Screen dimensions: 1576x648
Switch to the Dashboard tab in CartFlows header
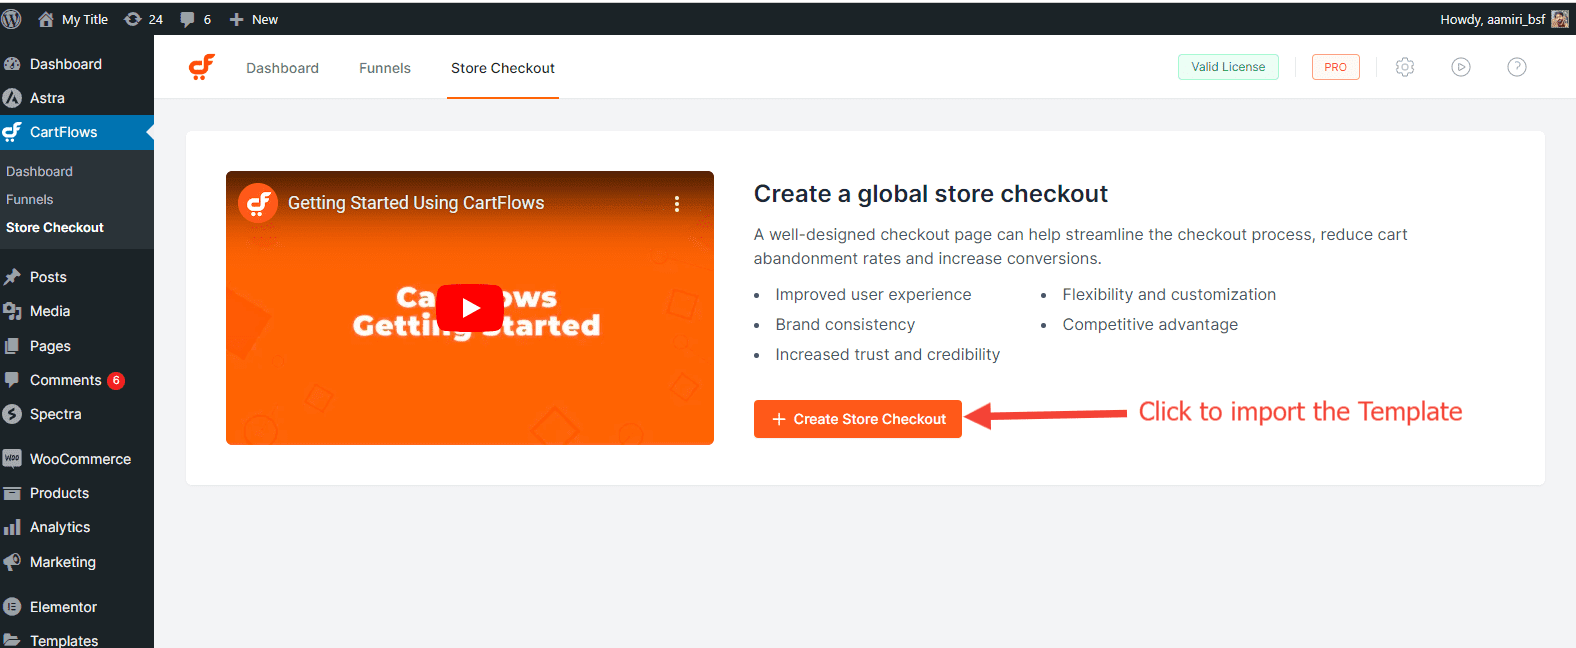[282, 68]
